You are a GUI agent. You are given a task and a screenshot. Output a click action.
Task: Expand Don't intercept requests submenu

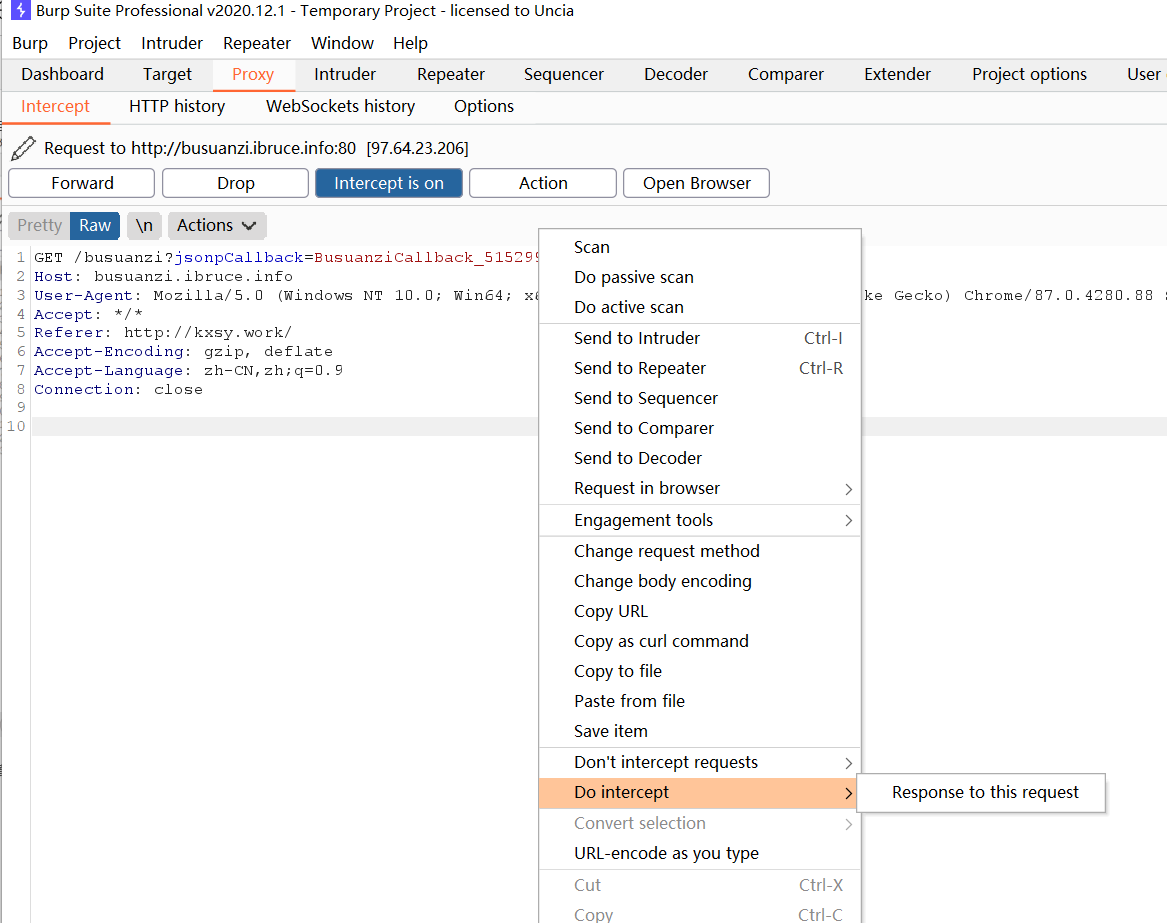coord(700,762)
